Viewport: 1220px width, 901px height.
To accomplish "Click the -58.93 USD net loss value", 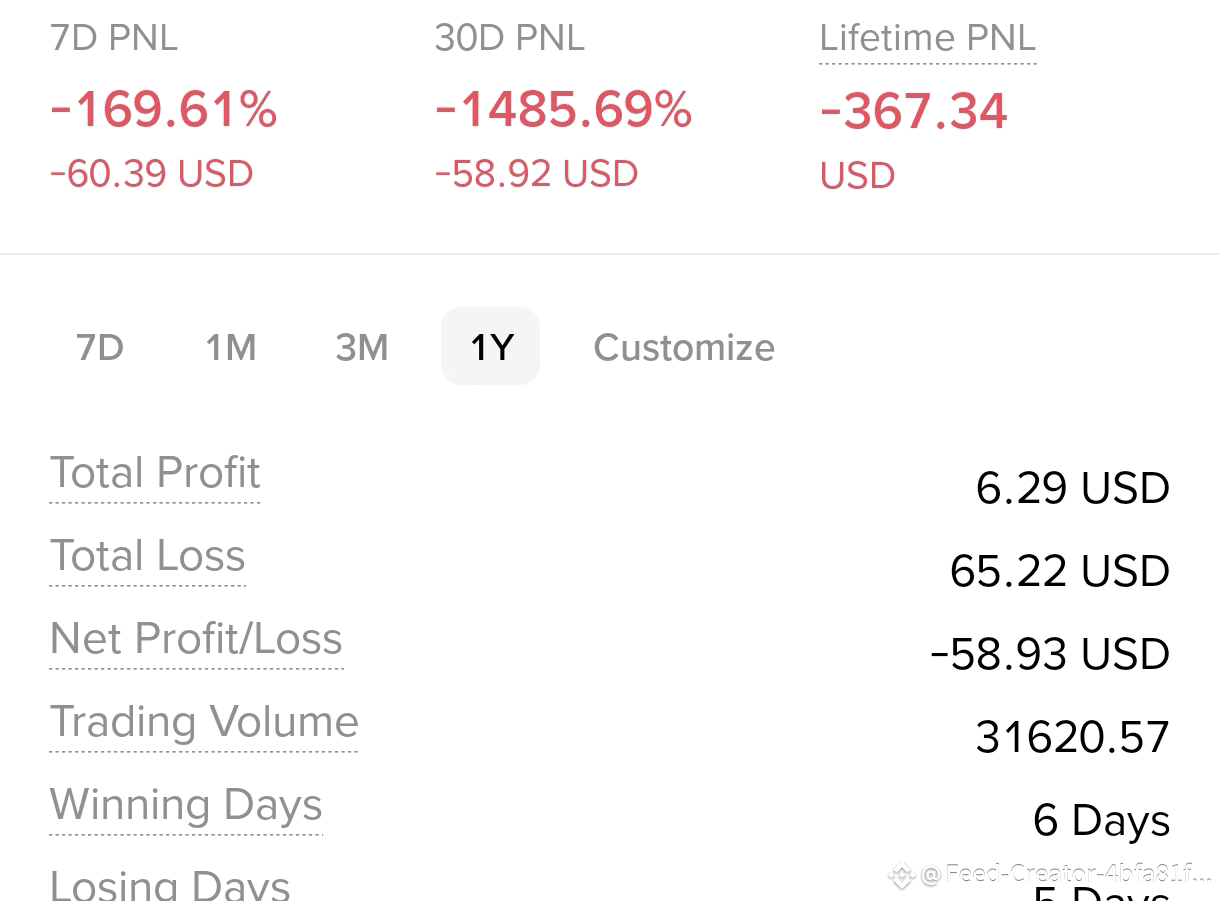I will point(1050,654).
